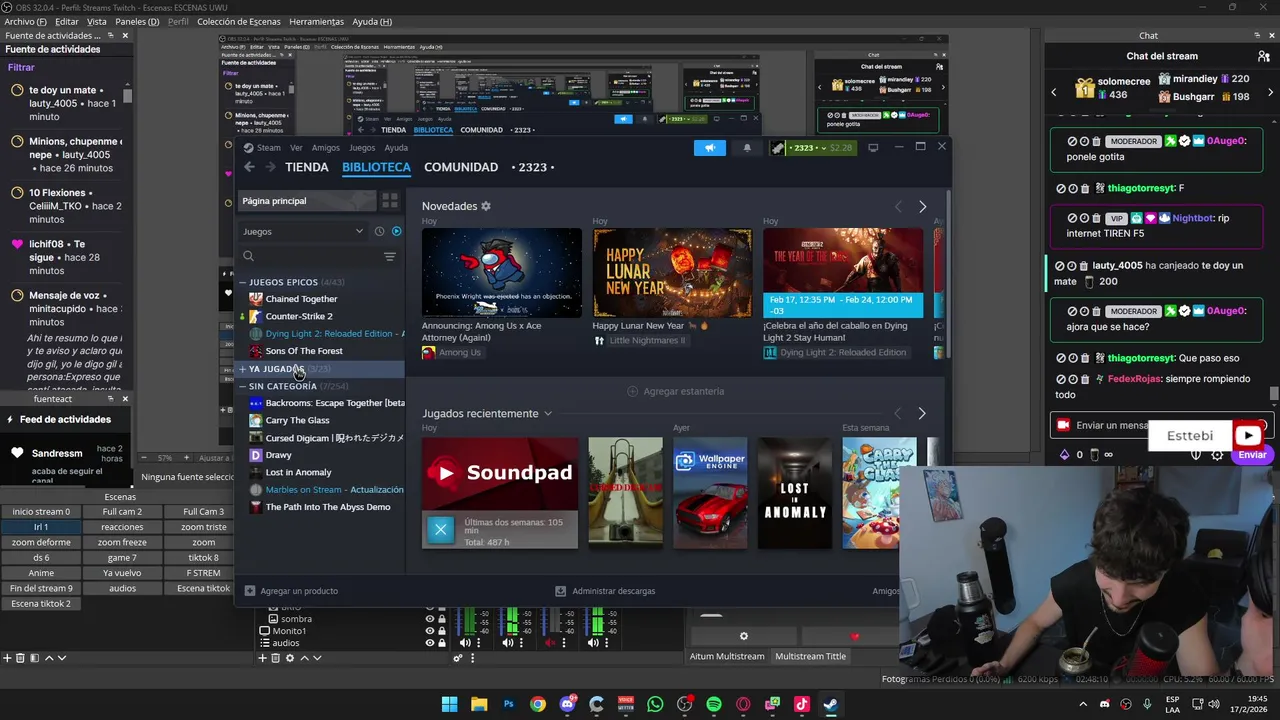
Task: Open WhatsApp from the taskbar
Action: click(655, 704)
